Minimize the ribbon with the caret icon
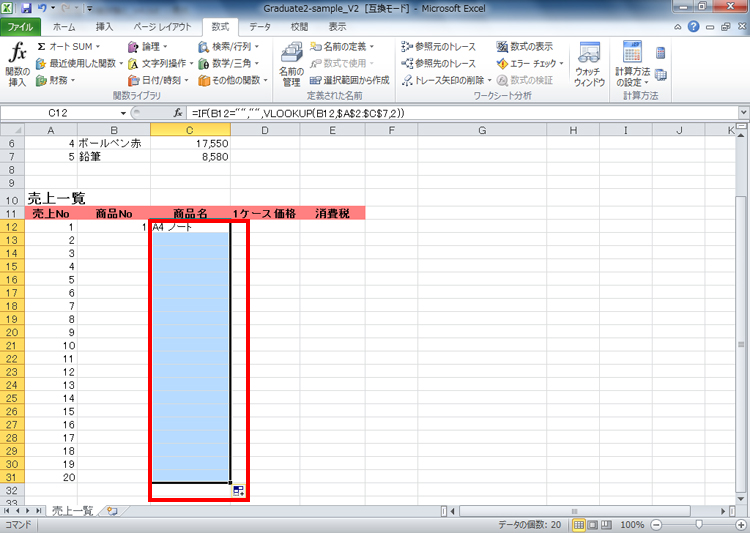750x533 pixels. pos(678,27)
